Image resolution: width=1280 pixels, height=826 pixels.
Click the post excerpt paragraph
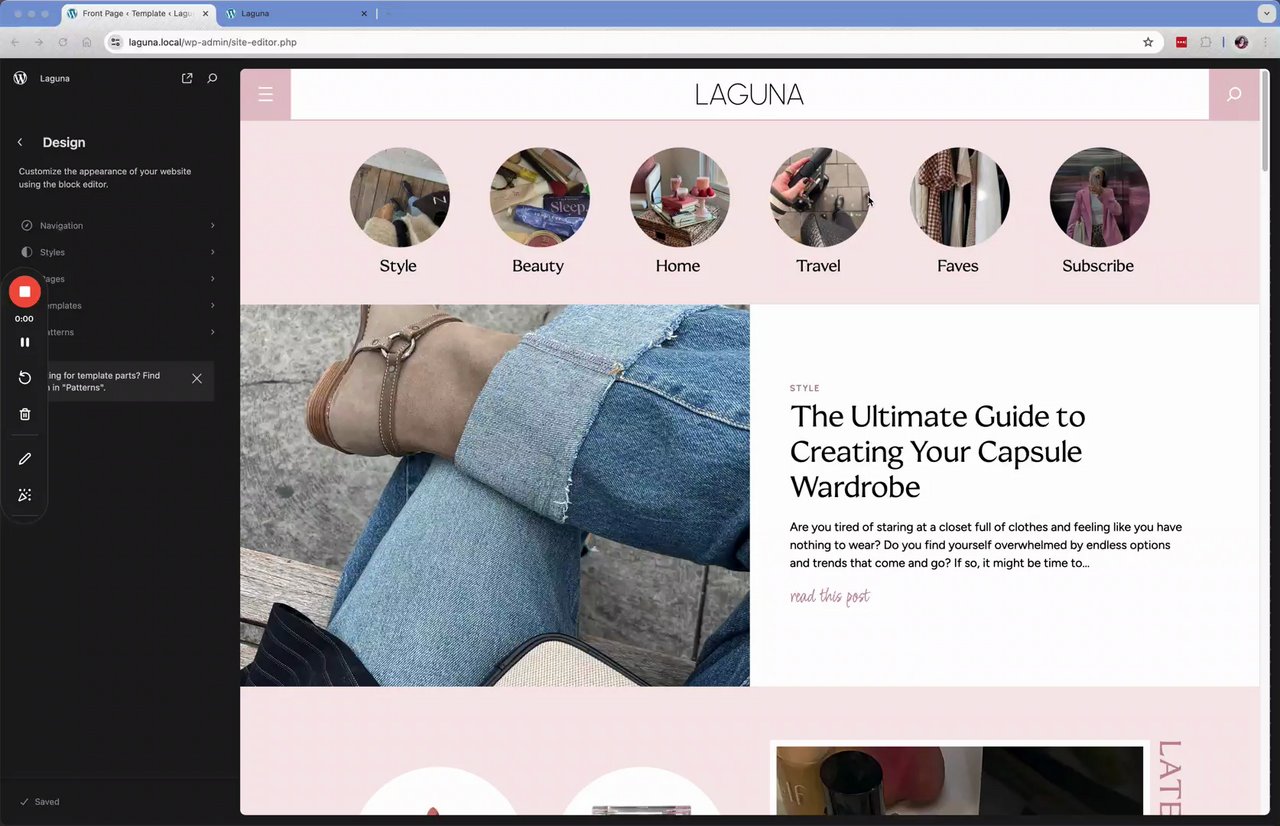point(987,545)
